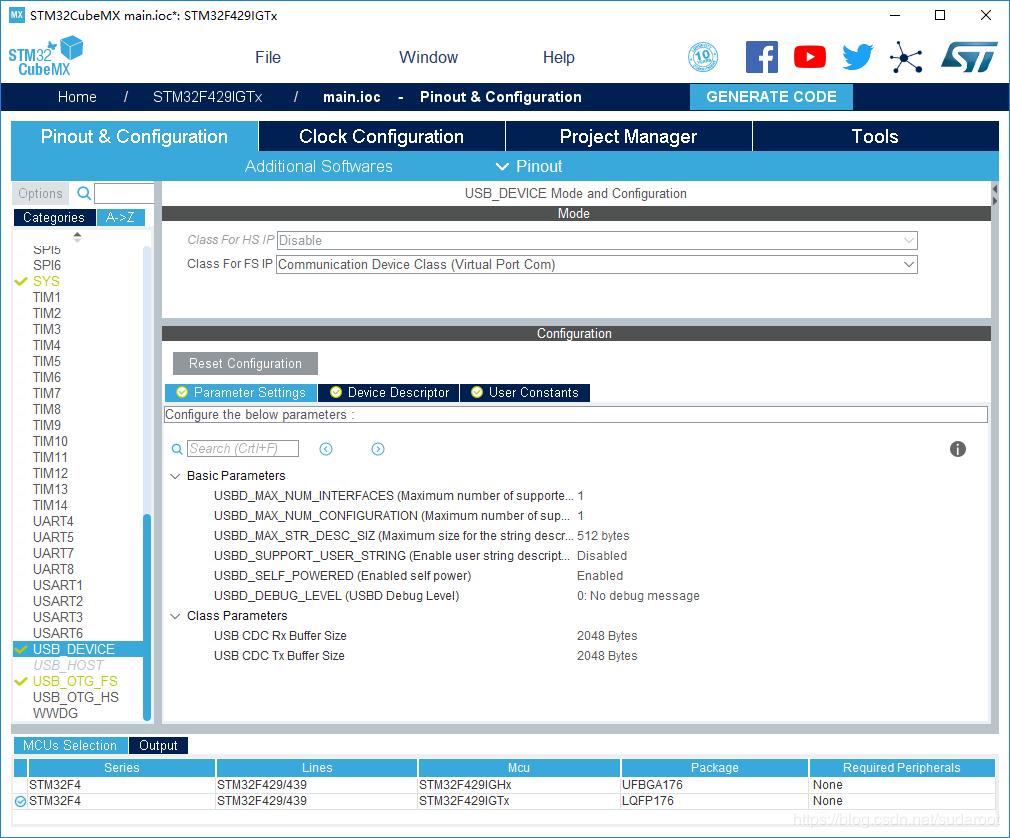Image resolution: width=1010 pixels, height=838 pixels.
Task: Go to next search result arrow
Action: [378, 449]
